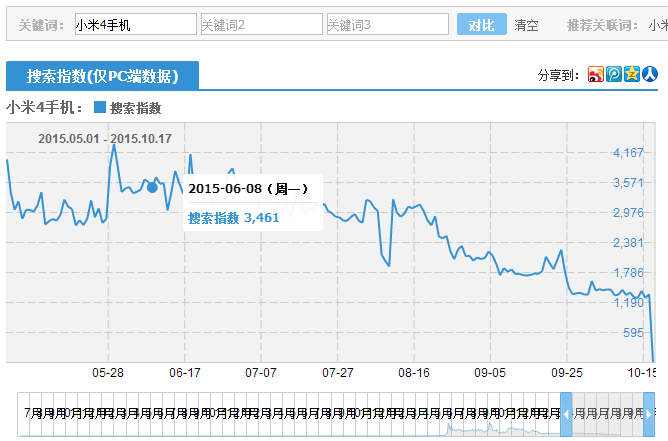668x441 pixels.
Task: Click the 09-25 date axis label
Action: 567,373
